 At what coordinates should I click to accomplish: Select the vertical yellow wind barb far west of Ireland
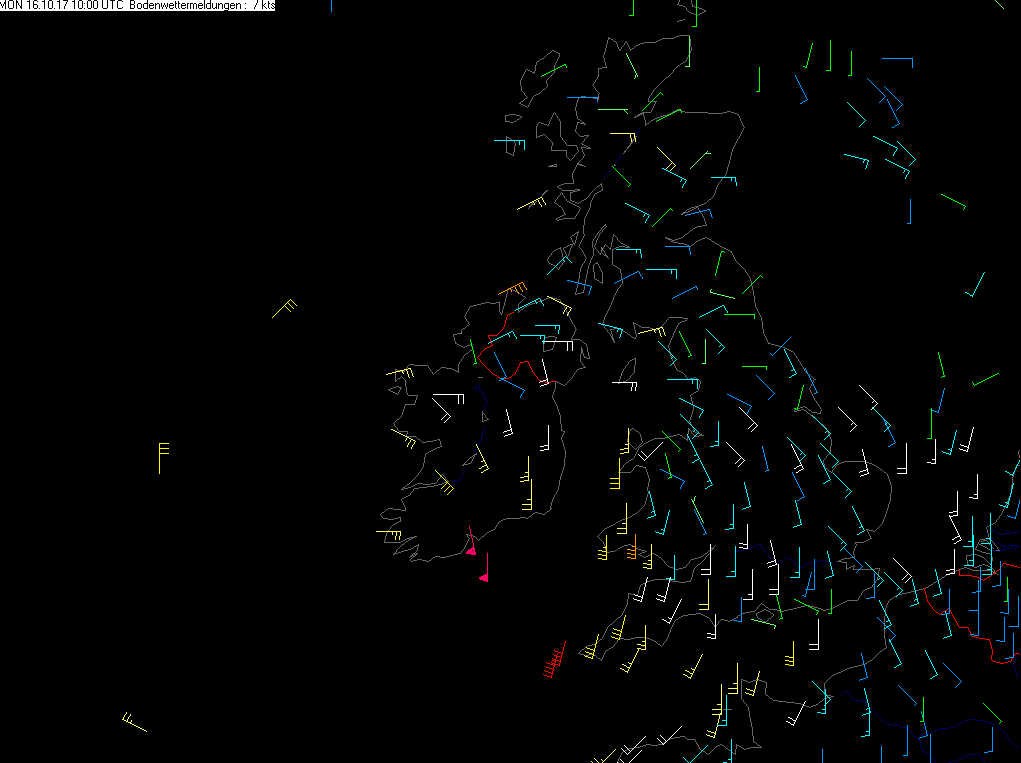pyautogui.click(x=163, y=458)
